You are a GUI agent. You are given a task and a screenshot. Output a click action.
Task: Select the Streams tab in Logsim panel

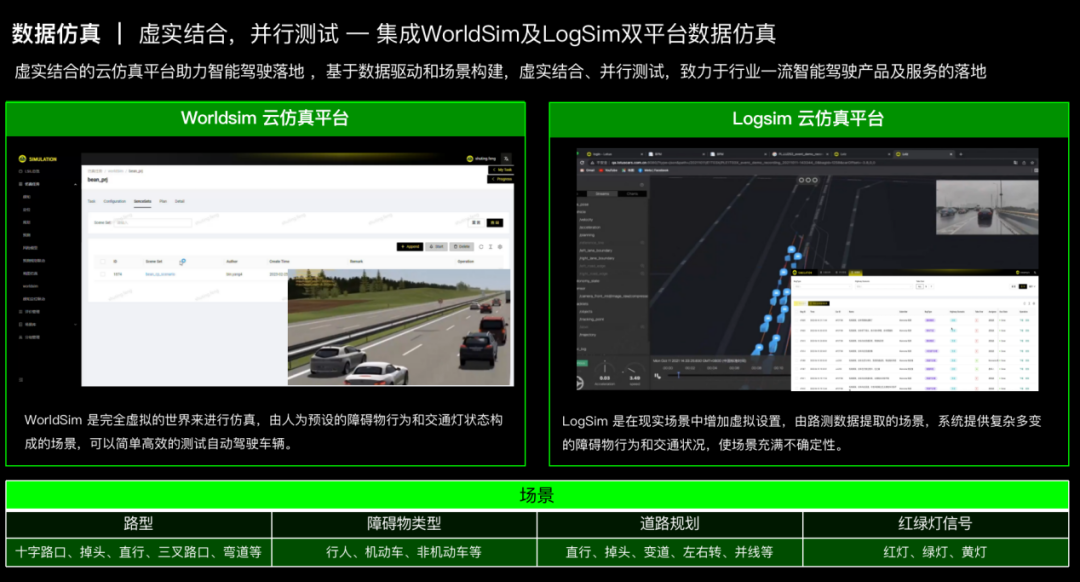click(603, 194)
